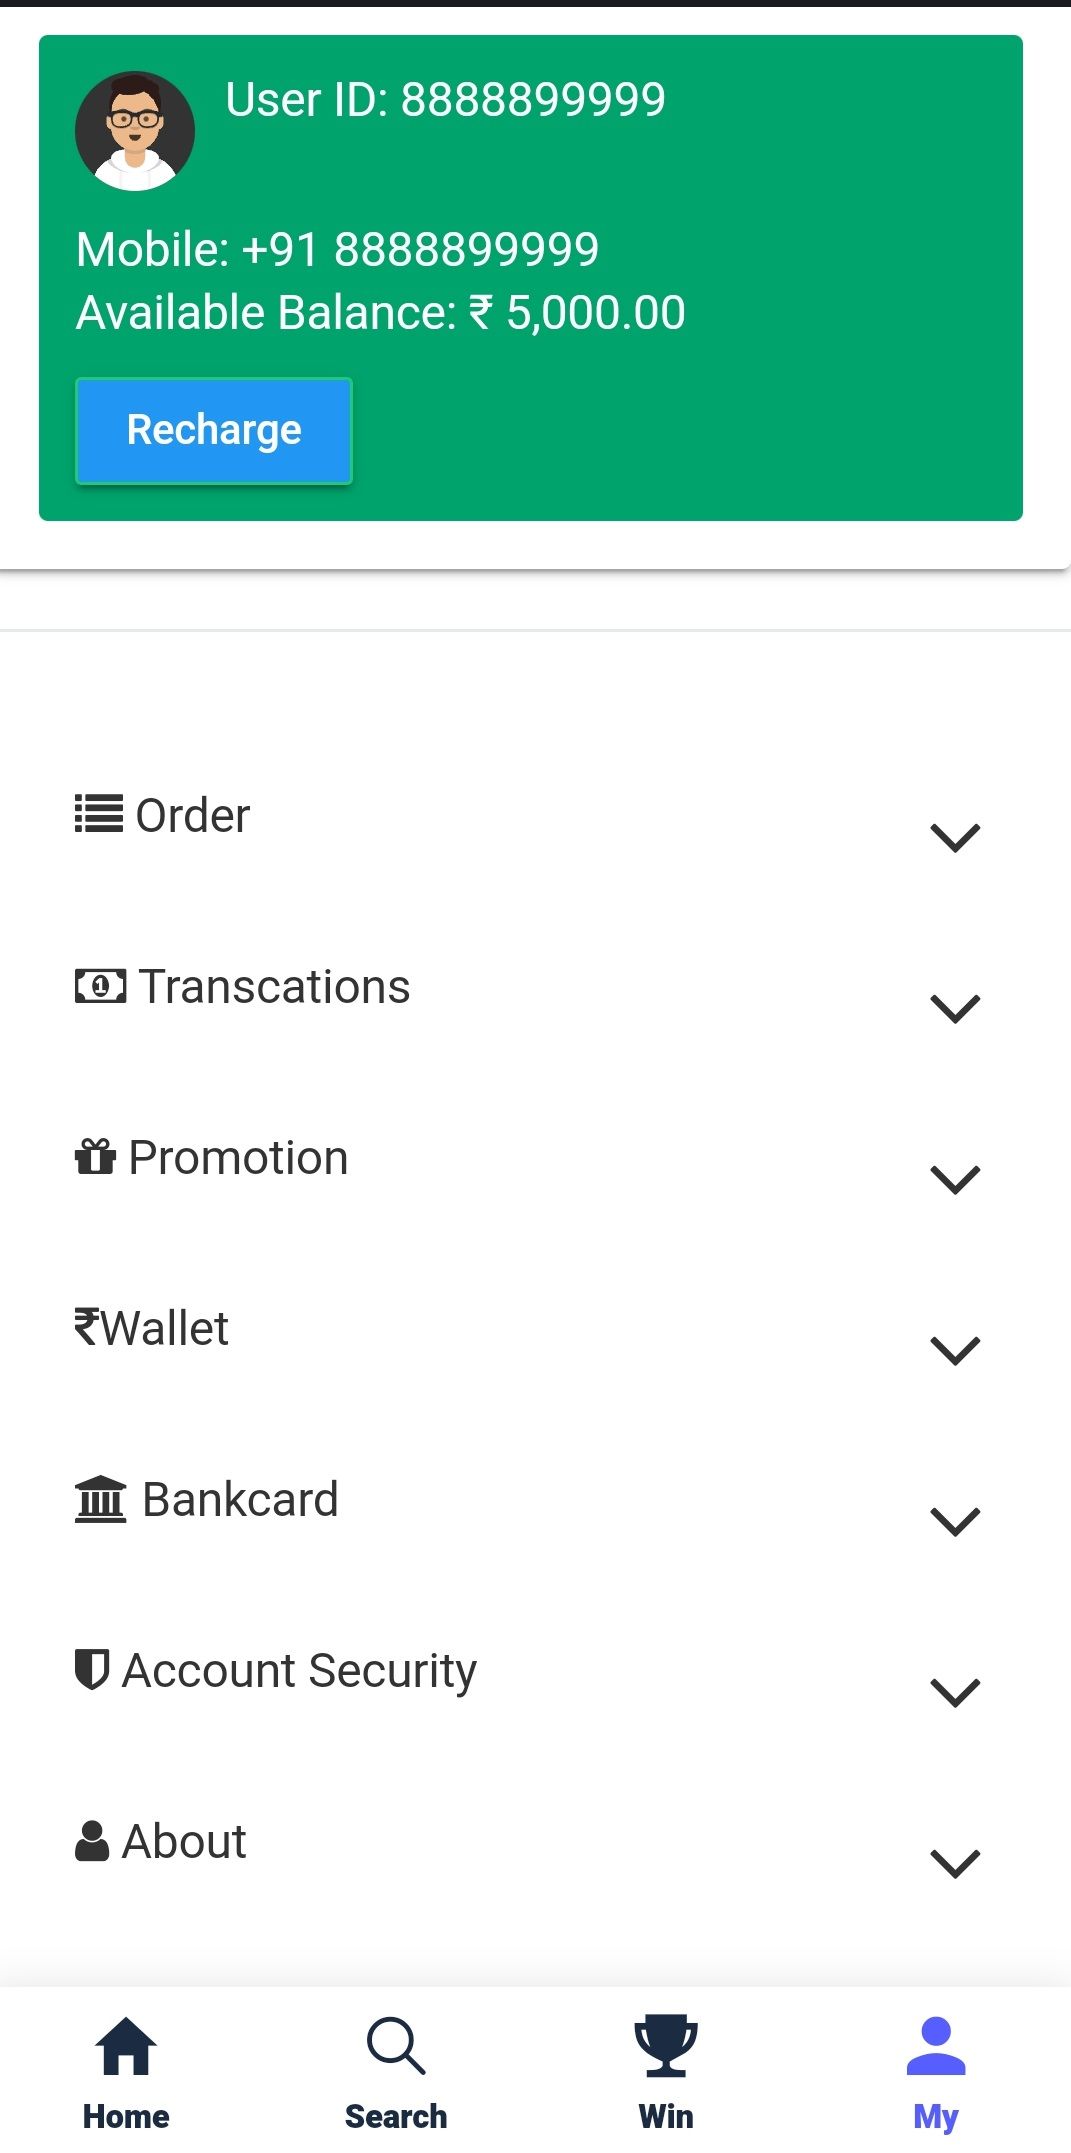Click the Order list icon
Image resolution: width=1071 pixels, height=2153 pixels.
(x=99, y=814)
